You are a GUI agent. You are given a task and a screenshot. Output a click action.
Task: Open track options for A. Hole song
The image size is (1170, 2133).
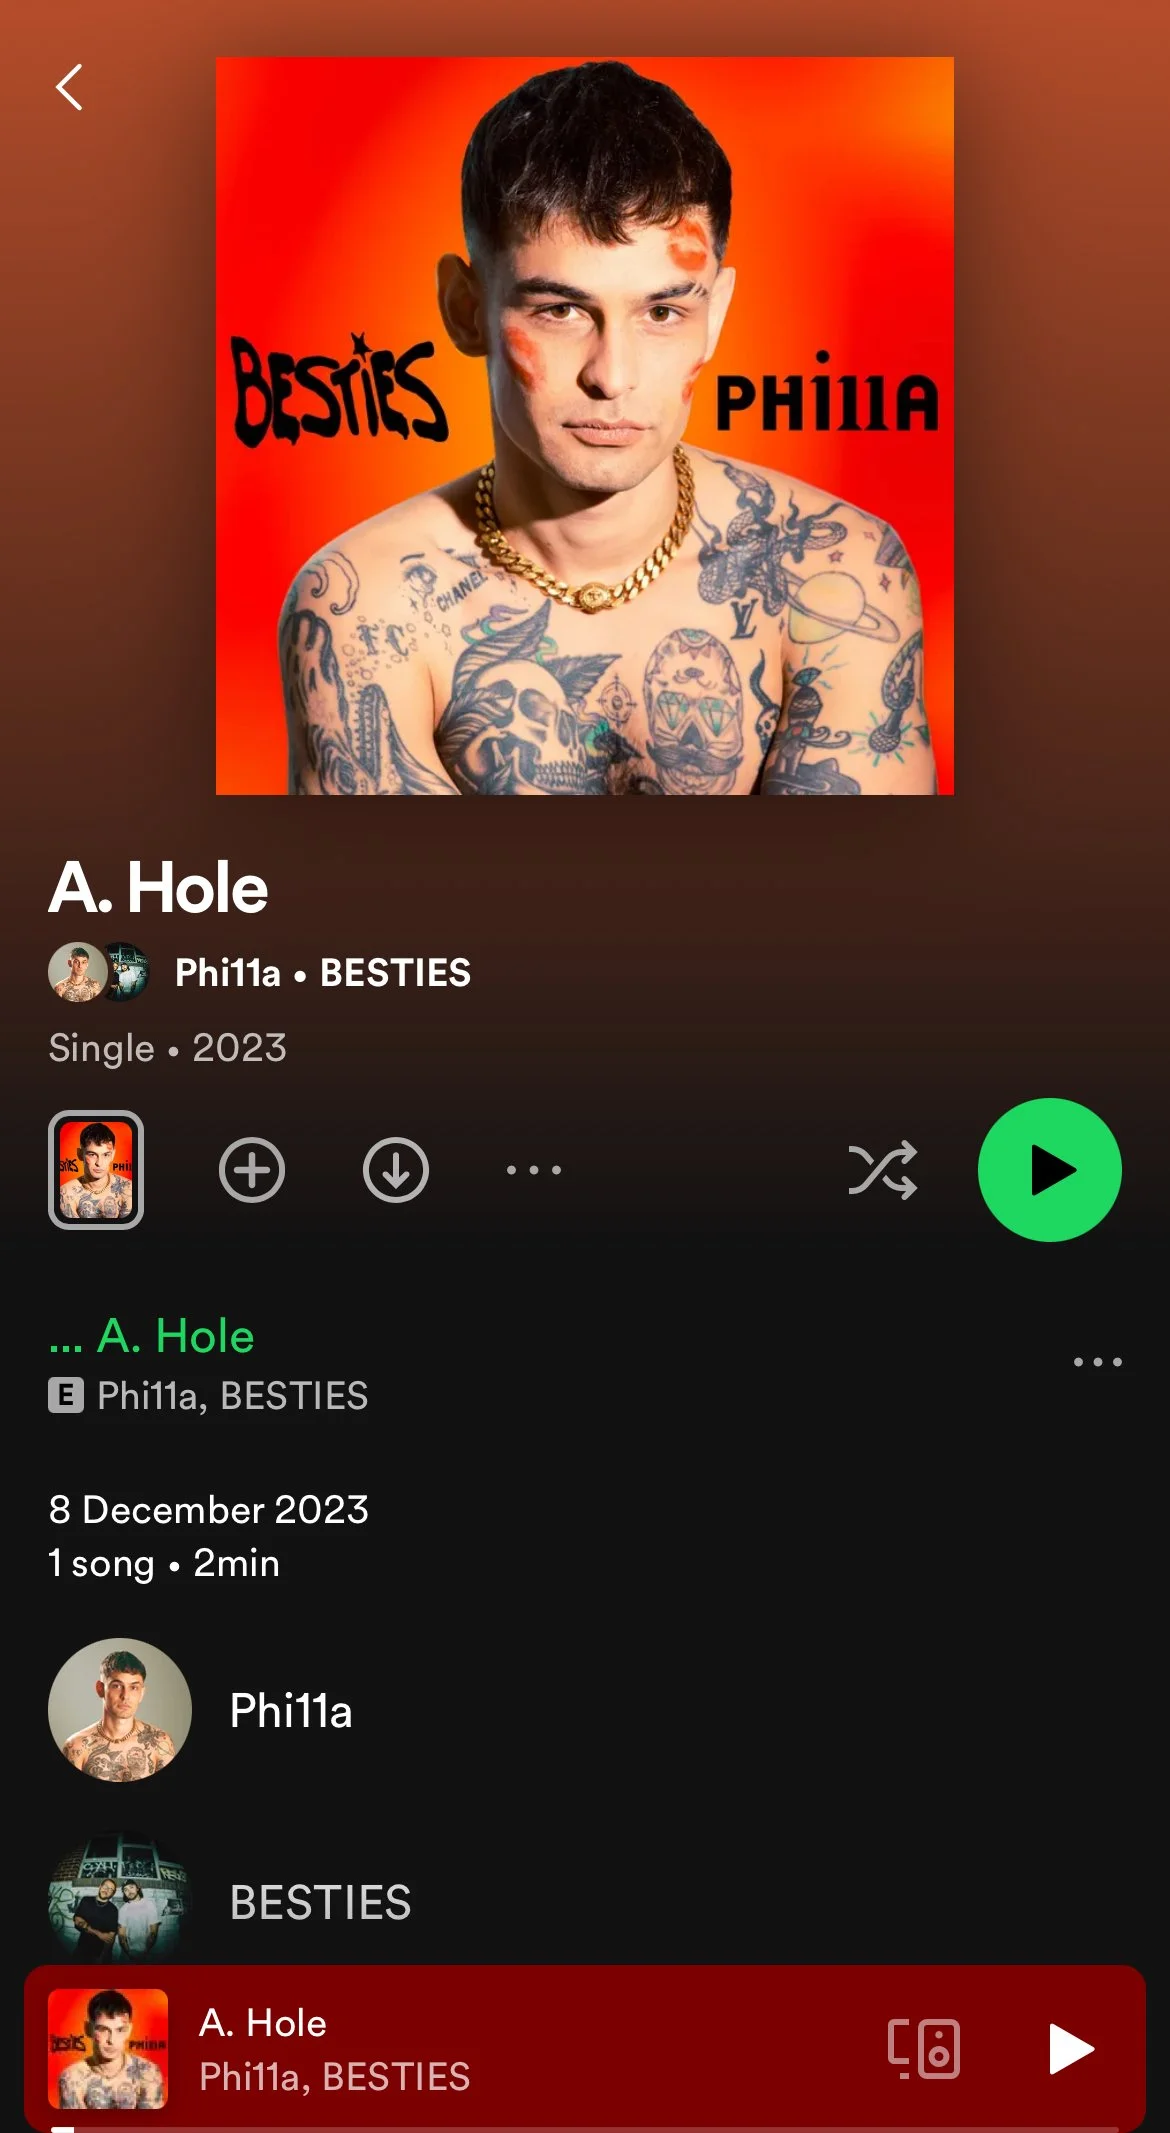coord(1098,1362)
